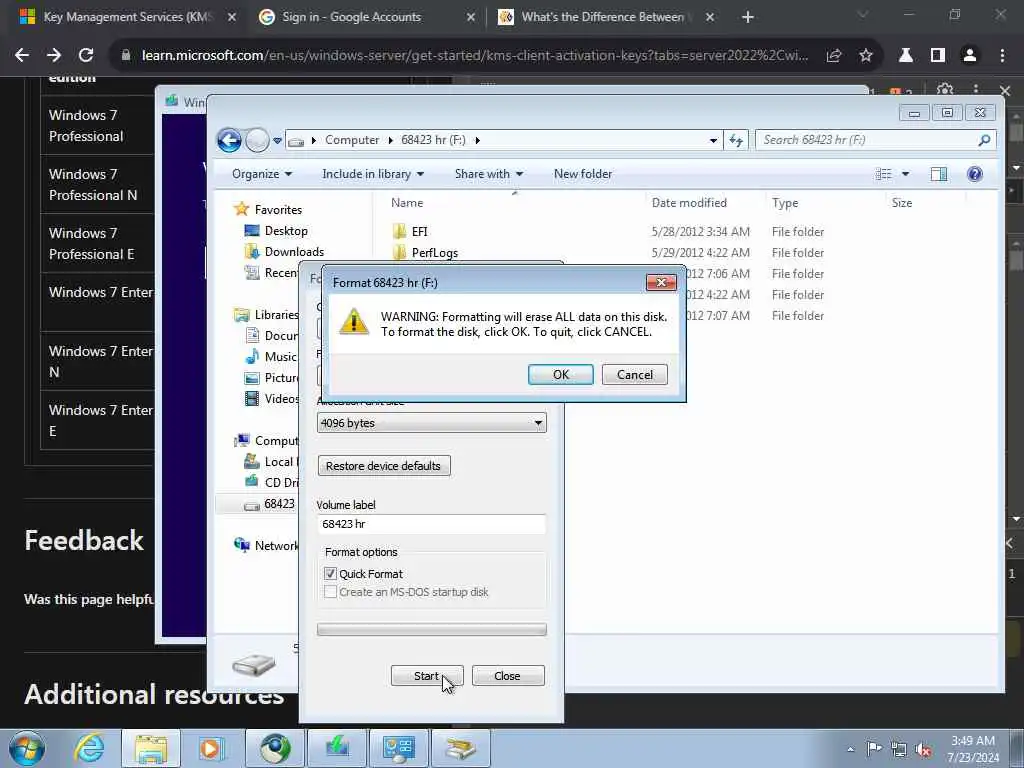Open Windows Media Player from the taskbar
The width and height of the screenshot is (1024, 768).
tap(211, 748)
